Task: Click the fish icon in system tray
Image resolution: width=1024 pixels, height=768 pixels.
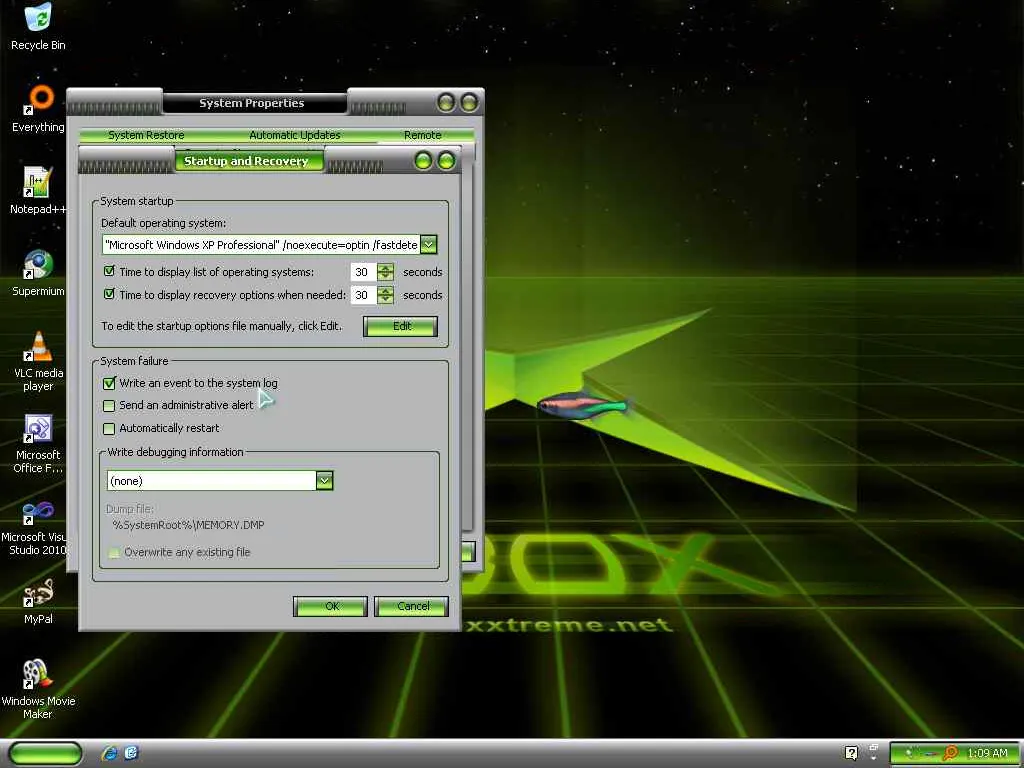Action: (930, 754)
